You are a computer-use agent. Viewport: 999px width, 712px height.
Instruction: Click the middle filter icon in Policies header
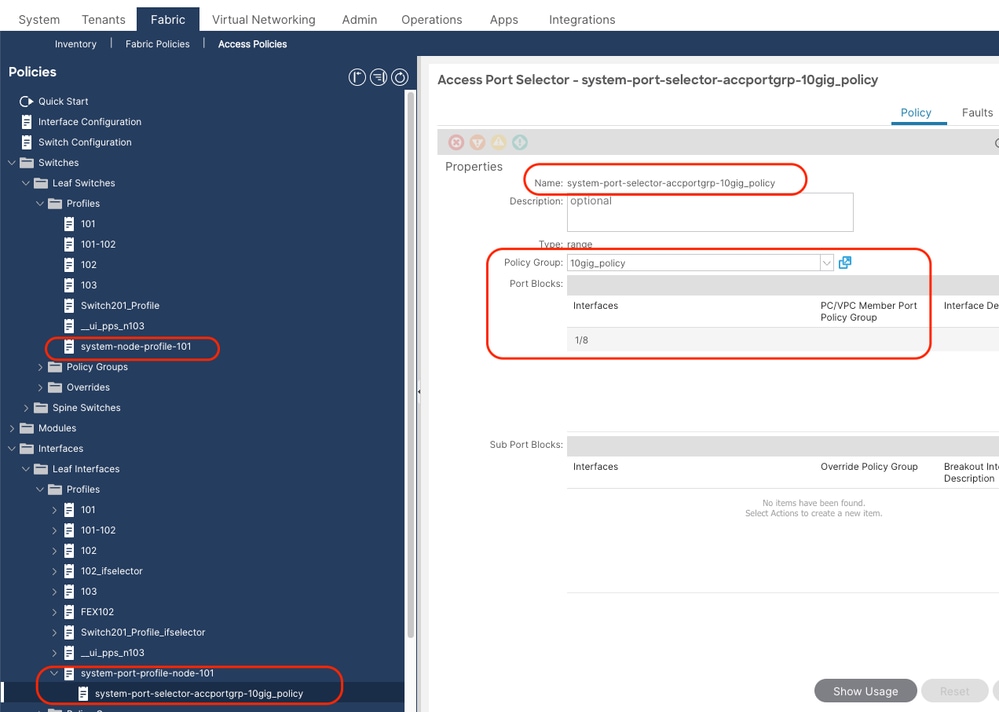pyautogui.click(x=378, y=78)
